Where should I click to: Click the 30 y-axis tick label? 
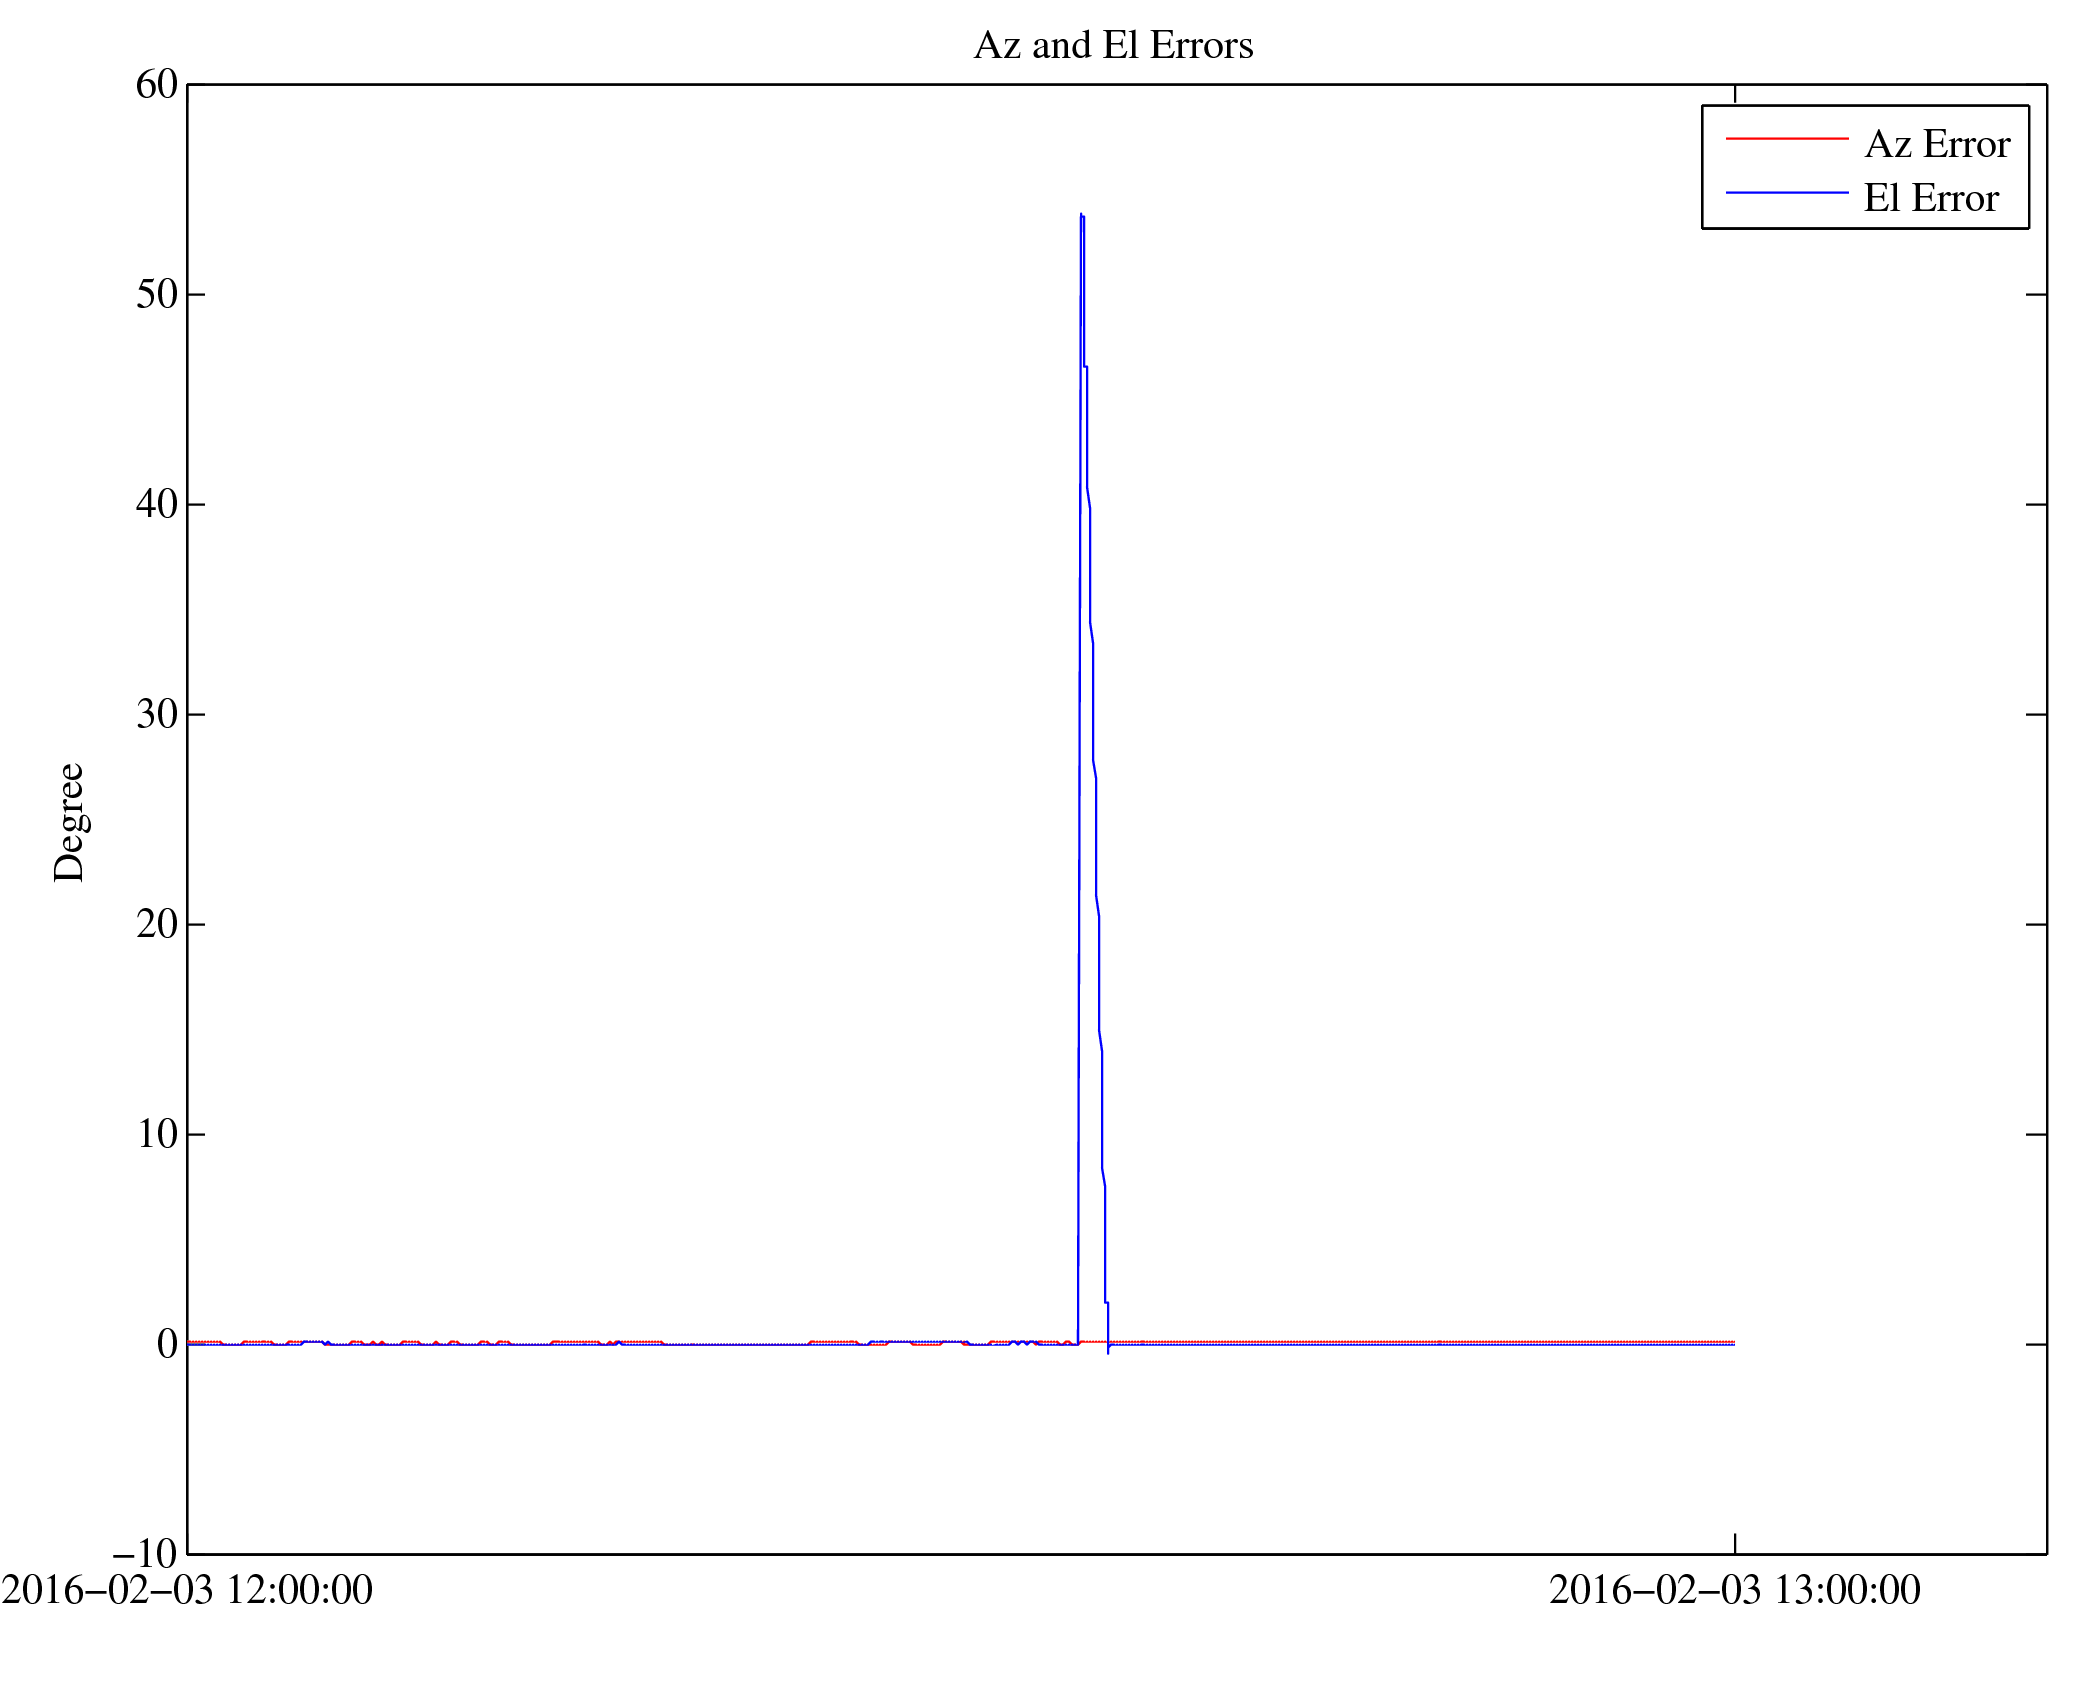[x=157, y=715]
